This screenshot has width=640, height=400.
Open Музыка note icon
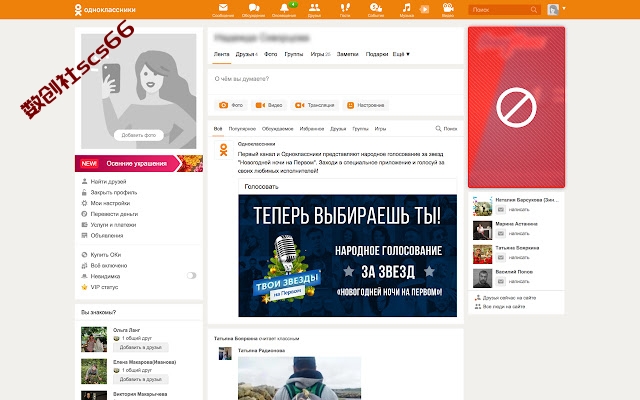point(407,10)
